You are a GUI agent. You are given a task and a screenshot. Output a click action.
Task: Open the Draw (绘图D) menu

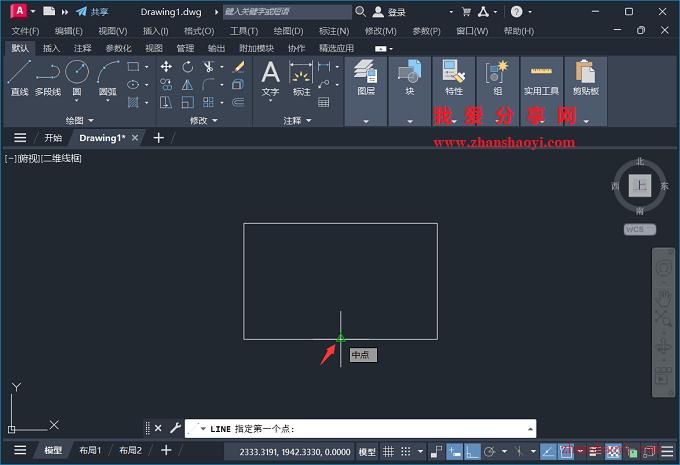[288, 31]
